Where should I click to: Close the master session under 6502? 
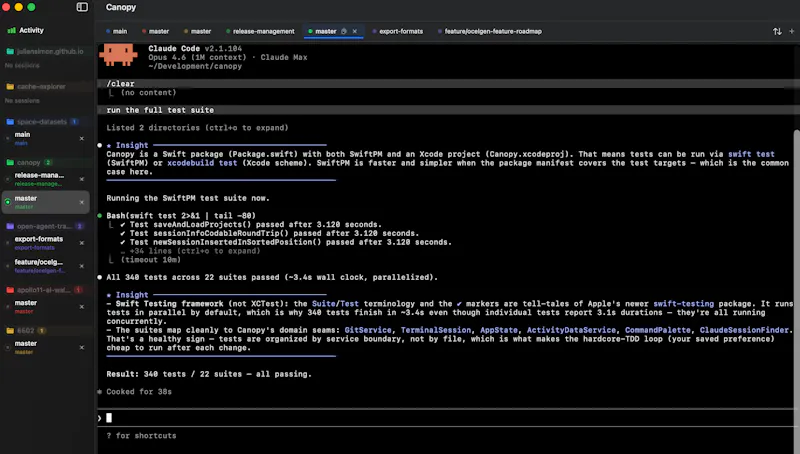coord(82,348)
